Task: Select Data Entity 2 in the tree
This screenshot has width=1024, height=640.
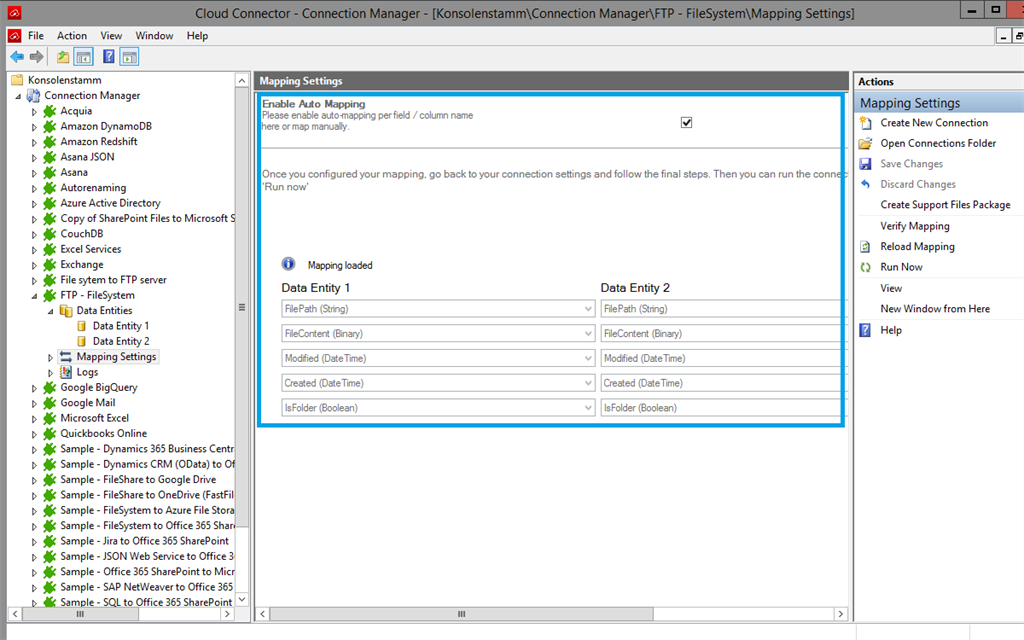Action: point(120,341)
